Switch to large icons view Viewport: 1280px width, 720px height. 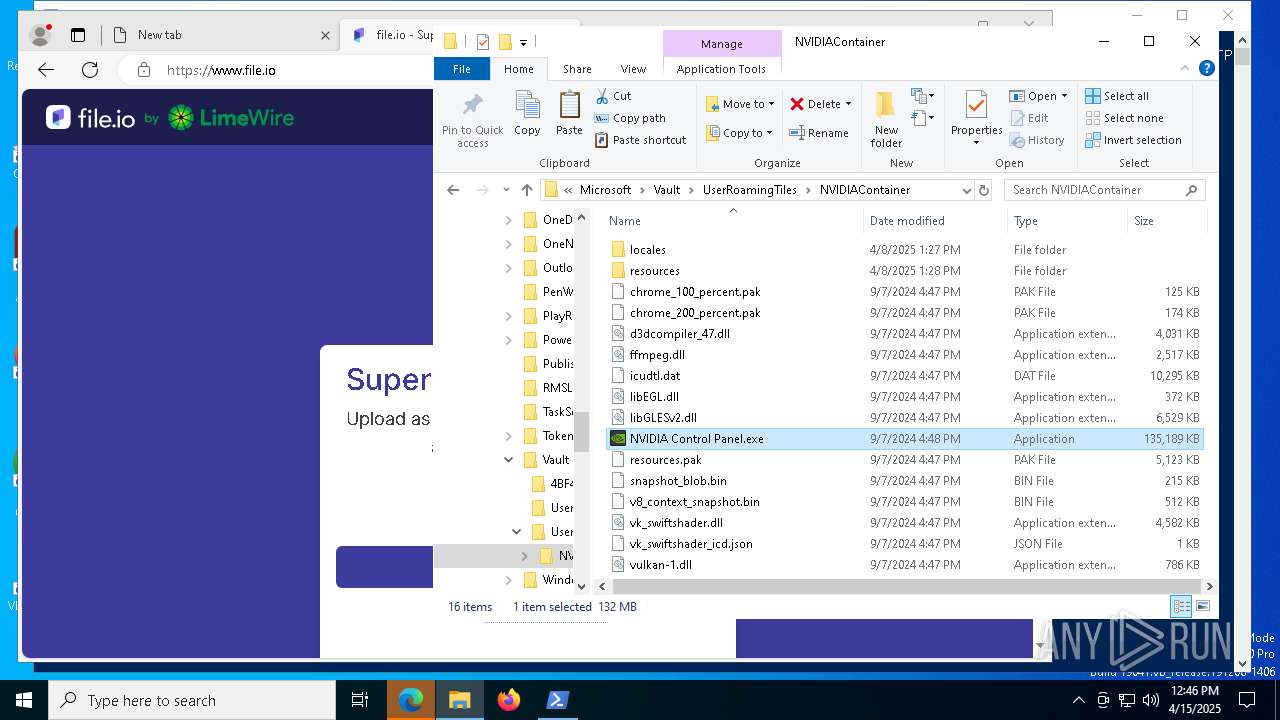[1203, 607]
